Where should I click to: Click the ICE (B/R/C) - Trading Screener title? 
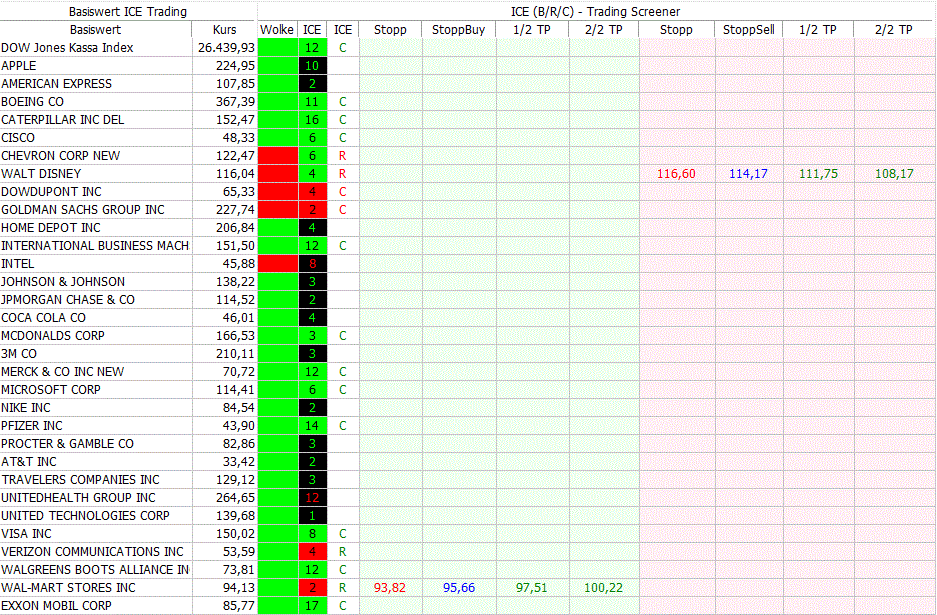pos(595,11)
